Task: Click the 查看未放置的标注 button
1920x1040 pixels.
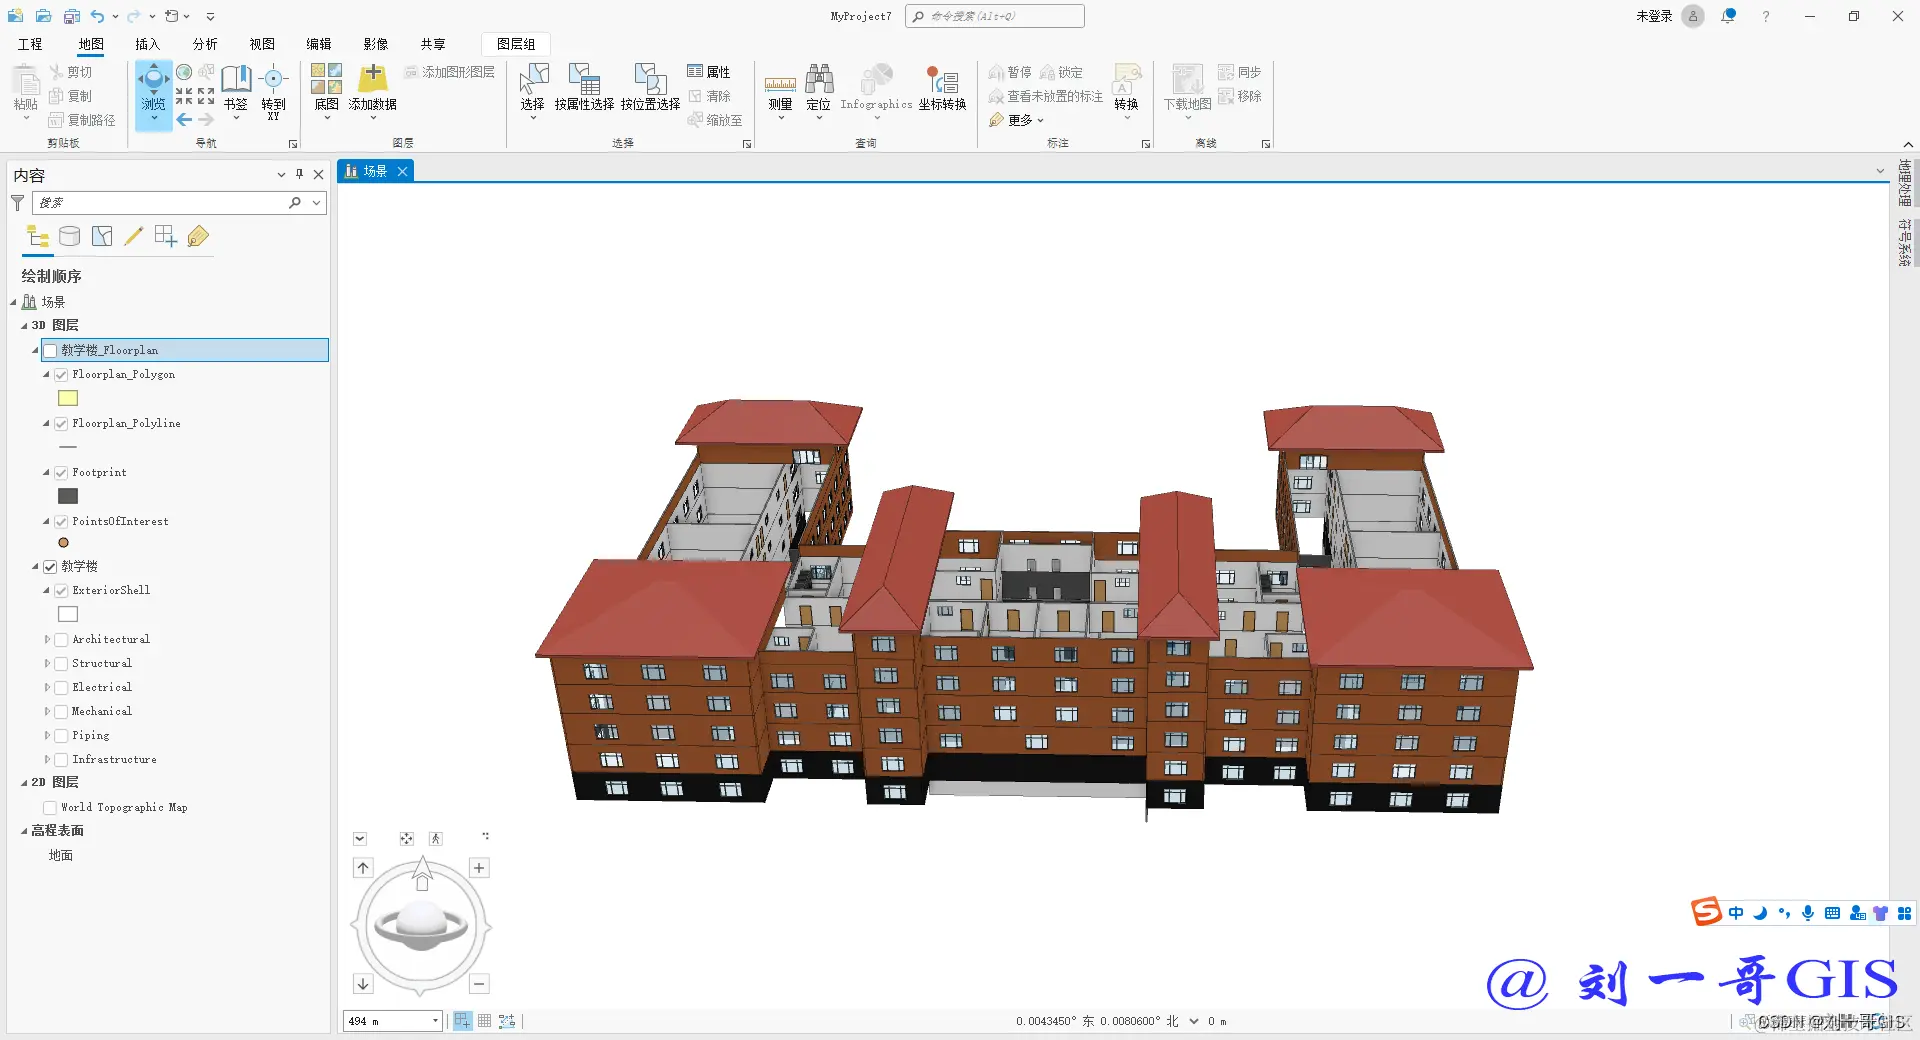Action: click(1046, 96)
